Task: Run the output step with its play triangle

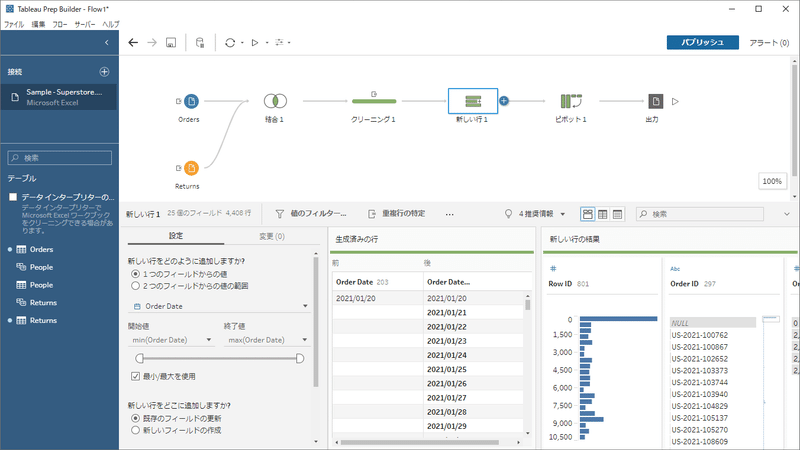Action: tap(675, 102)
